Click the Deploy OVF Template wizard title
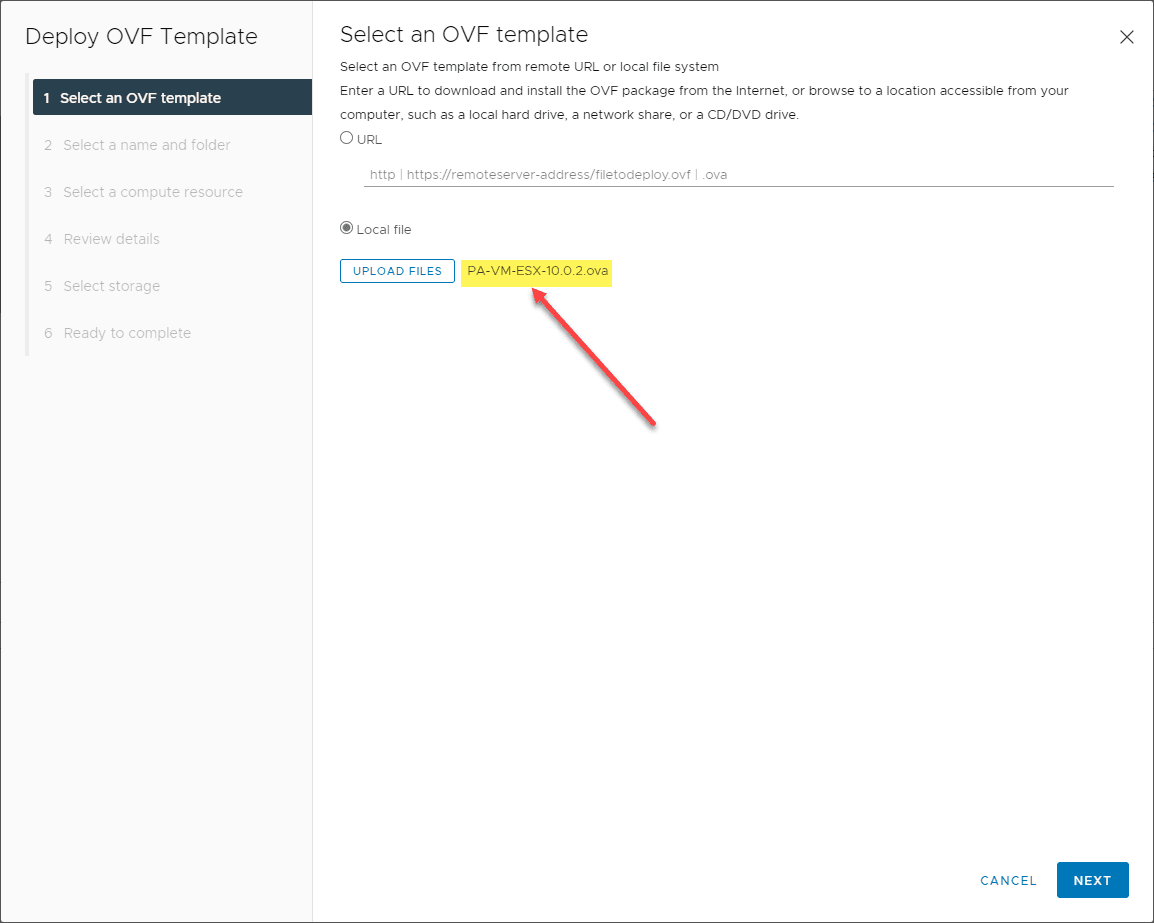The height and width of the screenshot is (923, 1154). coord(141,37)
